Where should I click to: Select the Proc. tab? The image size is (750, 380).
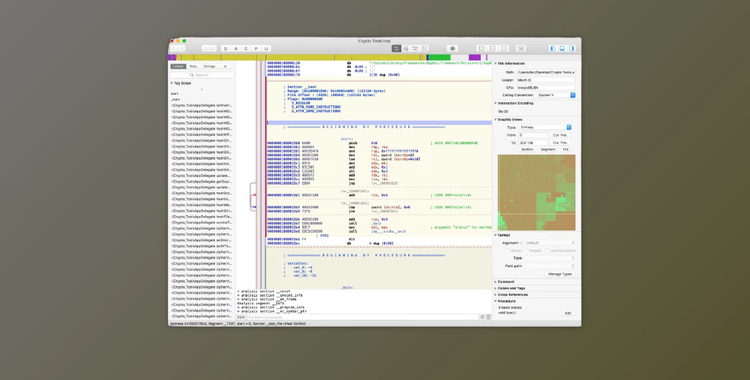(x=193, y=67)
